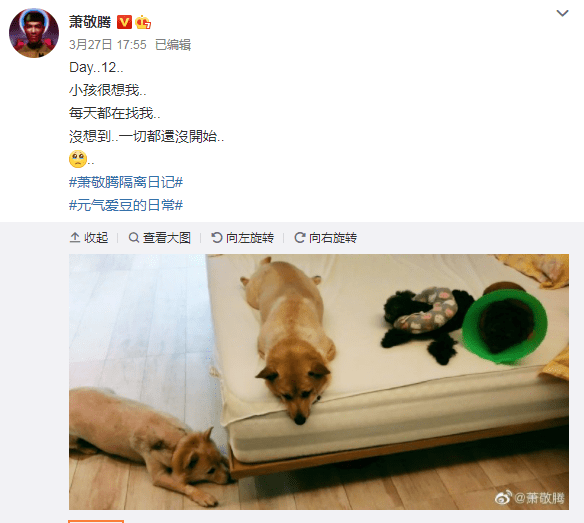Click the Weibo watermark logo on photo
584x523 pixels.
(x=503, y=498)
